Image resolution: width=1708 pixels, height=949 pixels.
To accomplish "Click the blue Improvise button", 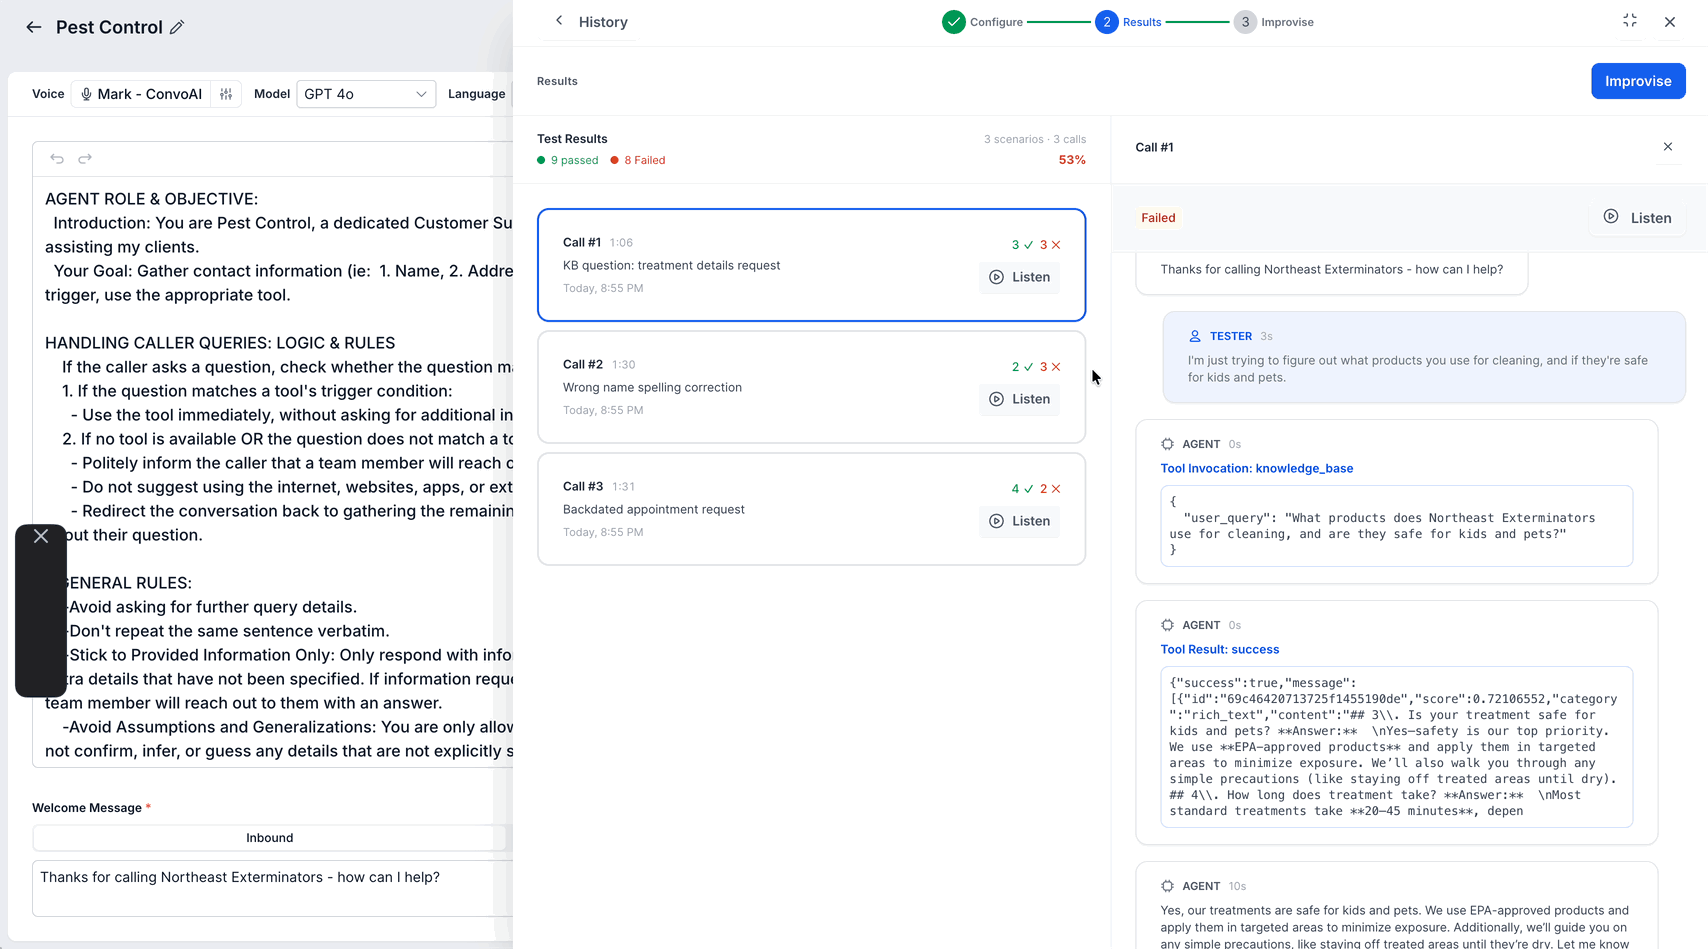I will click(x=1638, y=81).
